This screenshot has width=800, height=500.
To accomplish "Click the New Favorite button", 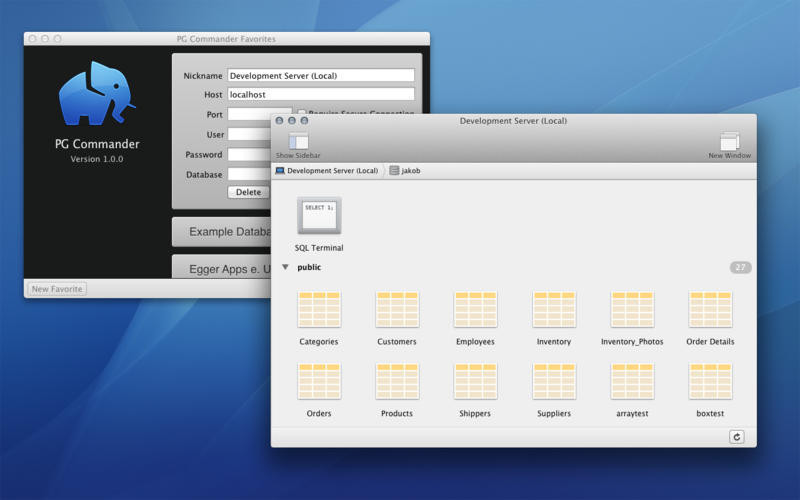I will pyautogui.click(x=57, y=289).
